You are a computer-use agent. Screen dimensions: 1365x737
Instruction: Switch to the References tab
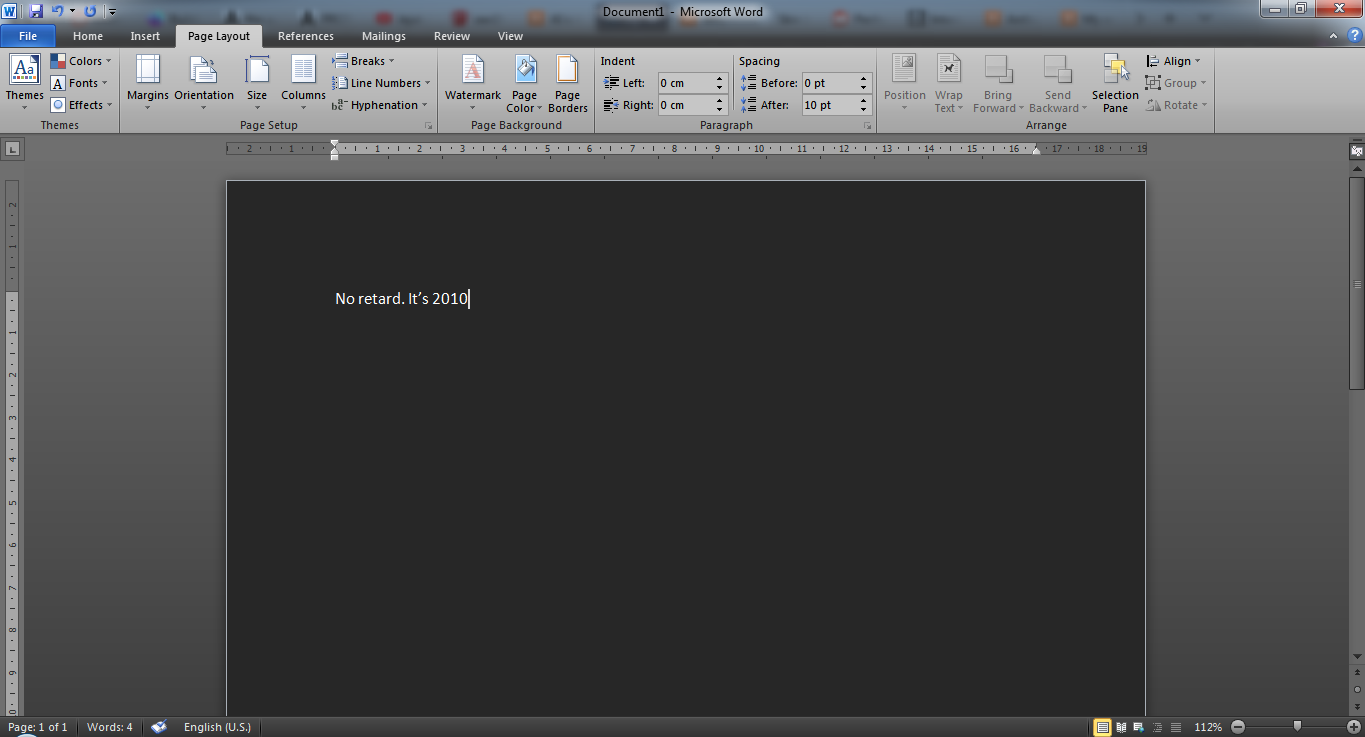pos(306,36)
